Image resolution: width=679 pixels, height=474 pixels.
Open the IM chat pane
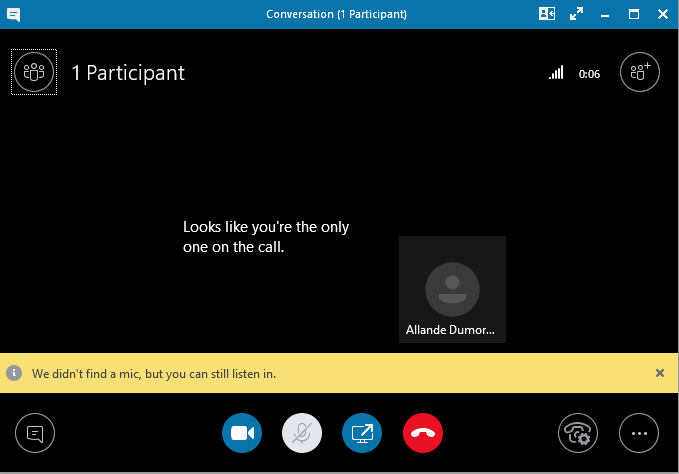point(35,433)
